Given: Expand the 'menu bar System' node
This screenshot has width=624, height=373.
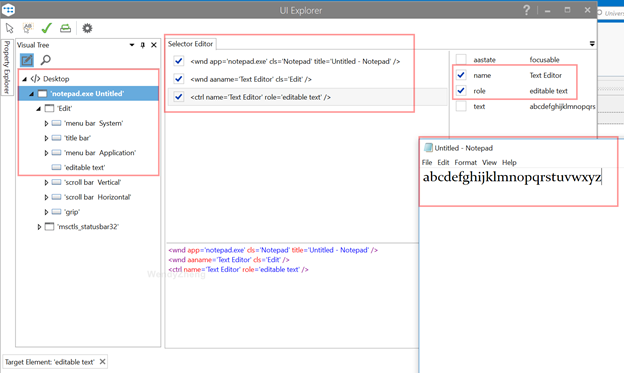Looking at the screenshot, I should 46,123.
